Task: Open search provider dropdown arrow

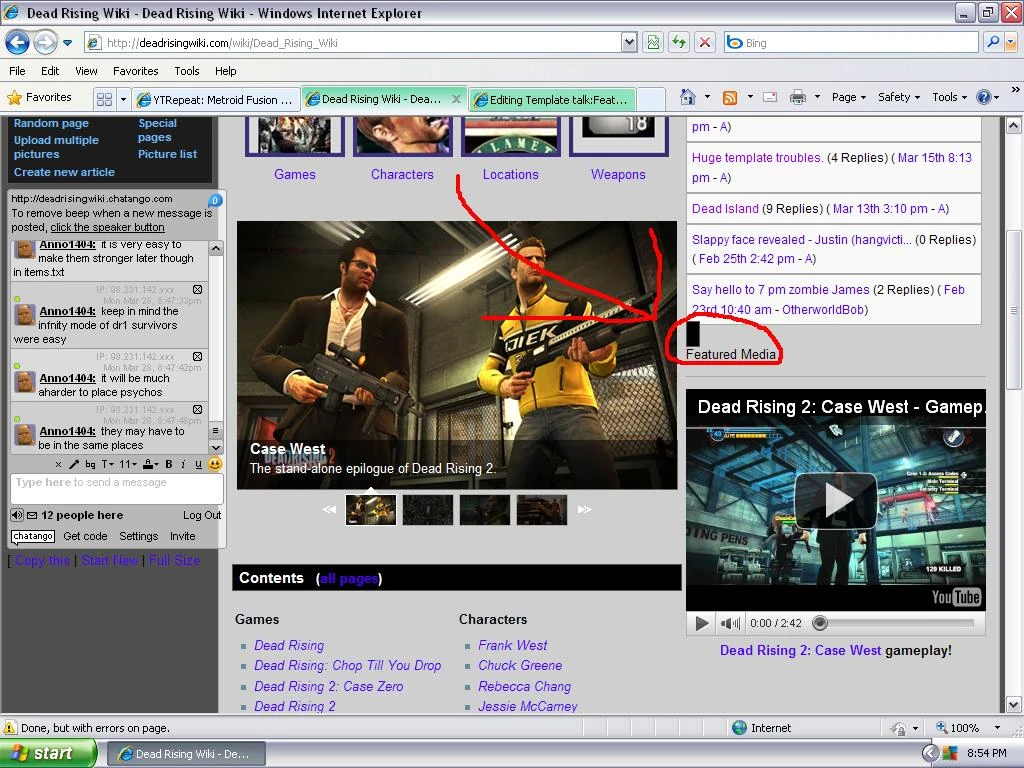Action: point(1010,42)
